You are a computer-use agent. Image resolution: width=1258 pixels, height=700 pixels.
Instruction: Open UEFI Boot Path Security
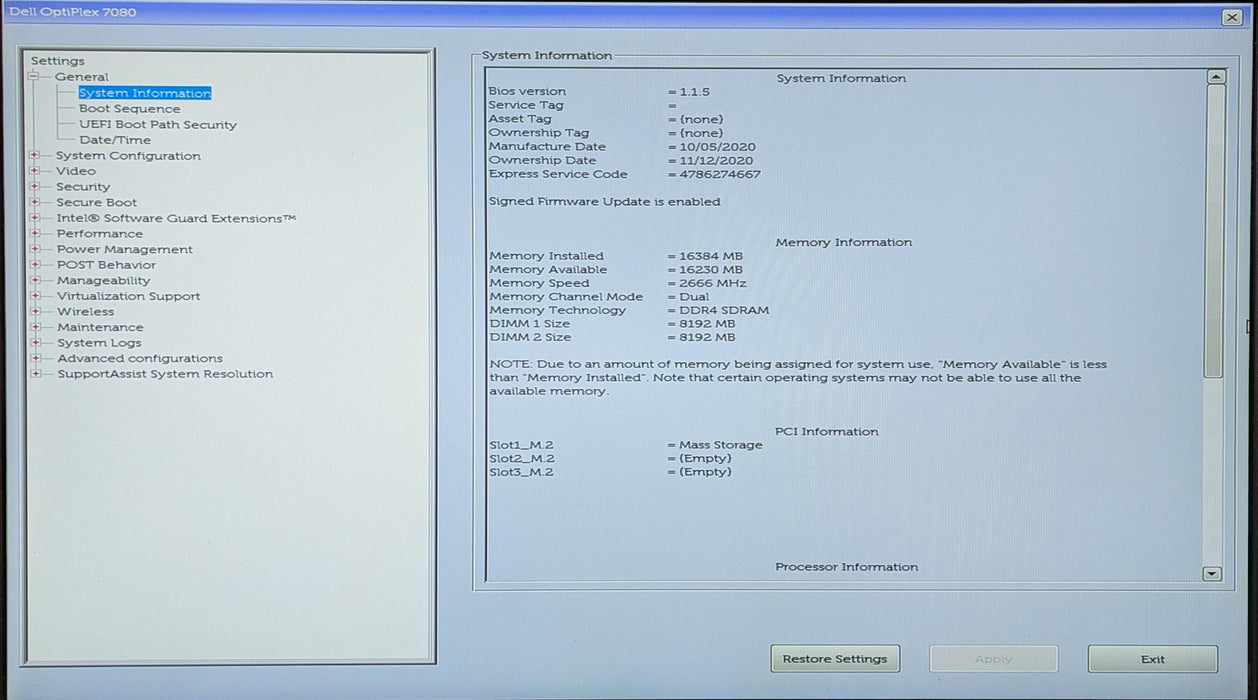point(158,125)
